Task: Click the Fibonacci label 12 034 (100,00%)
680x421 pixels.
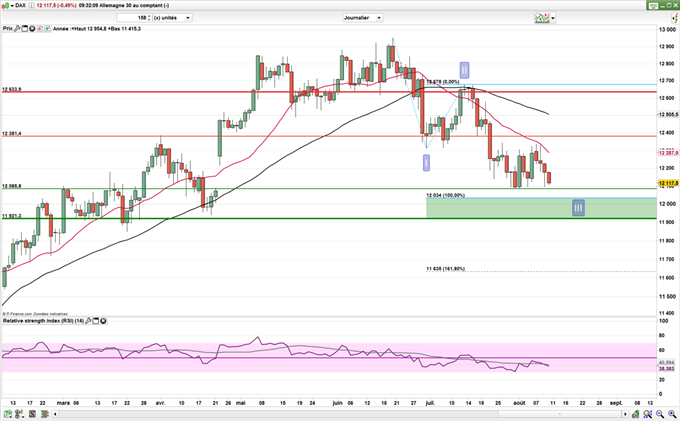Action: pyautogui.click(x=445, y=196)
